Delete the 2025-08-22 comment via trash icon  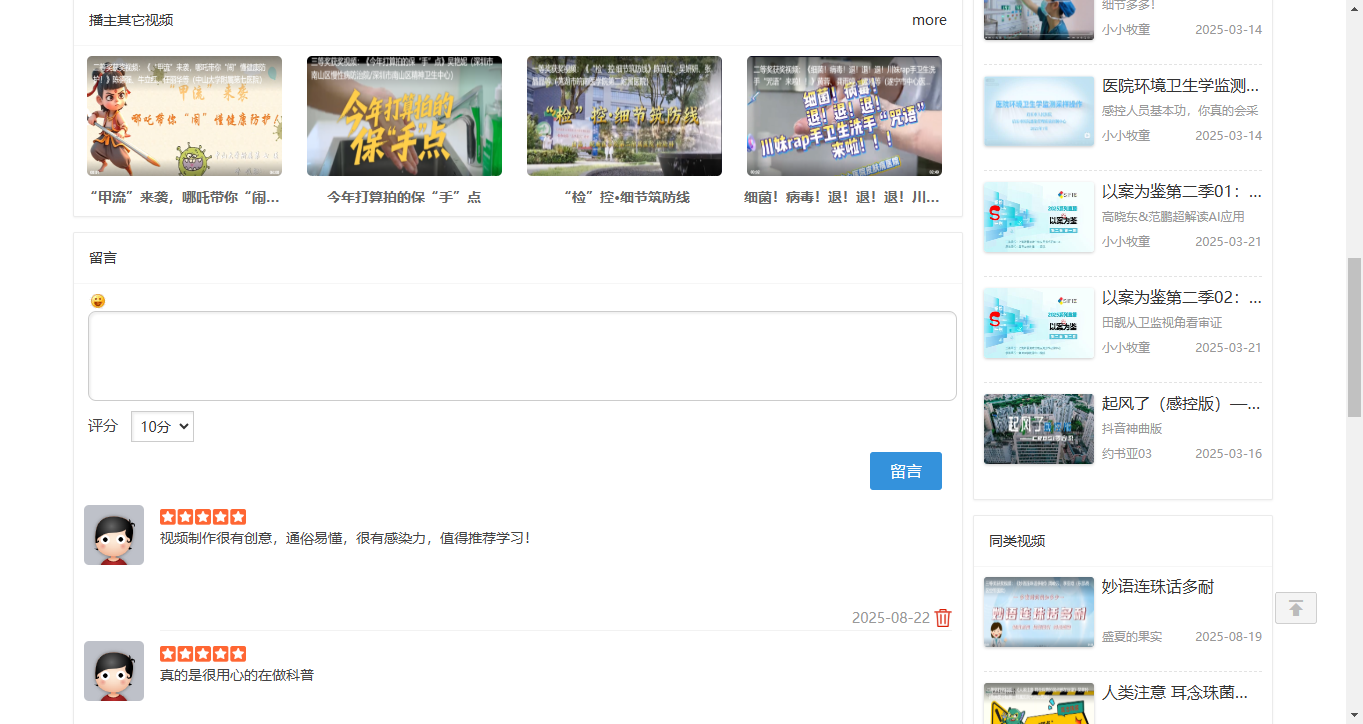click(x=942, y=618)
